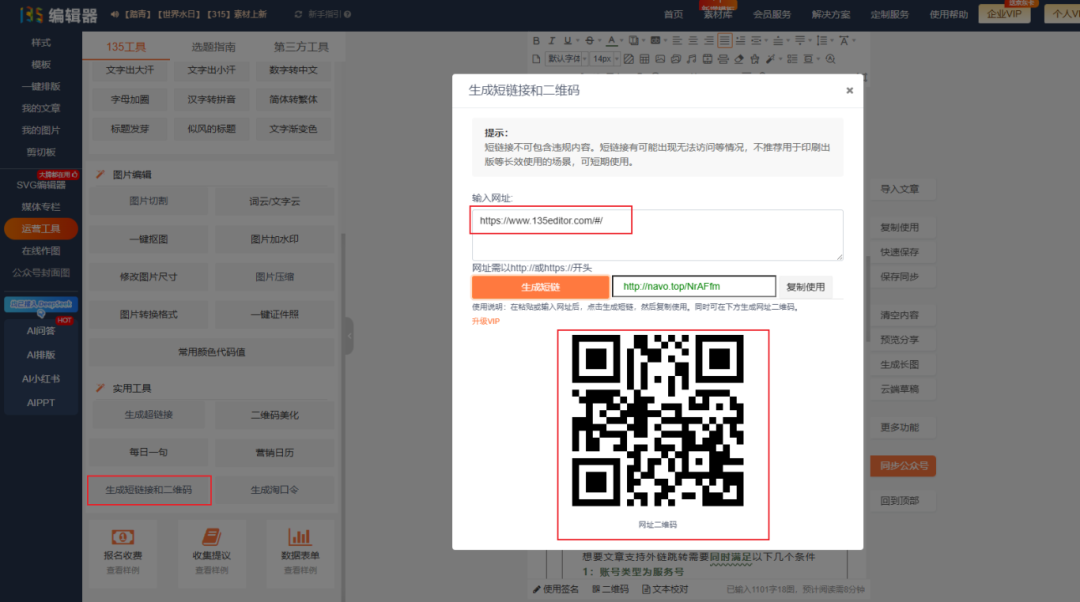Select 运营工具 in left sidebar

[41, 229]
